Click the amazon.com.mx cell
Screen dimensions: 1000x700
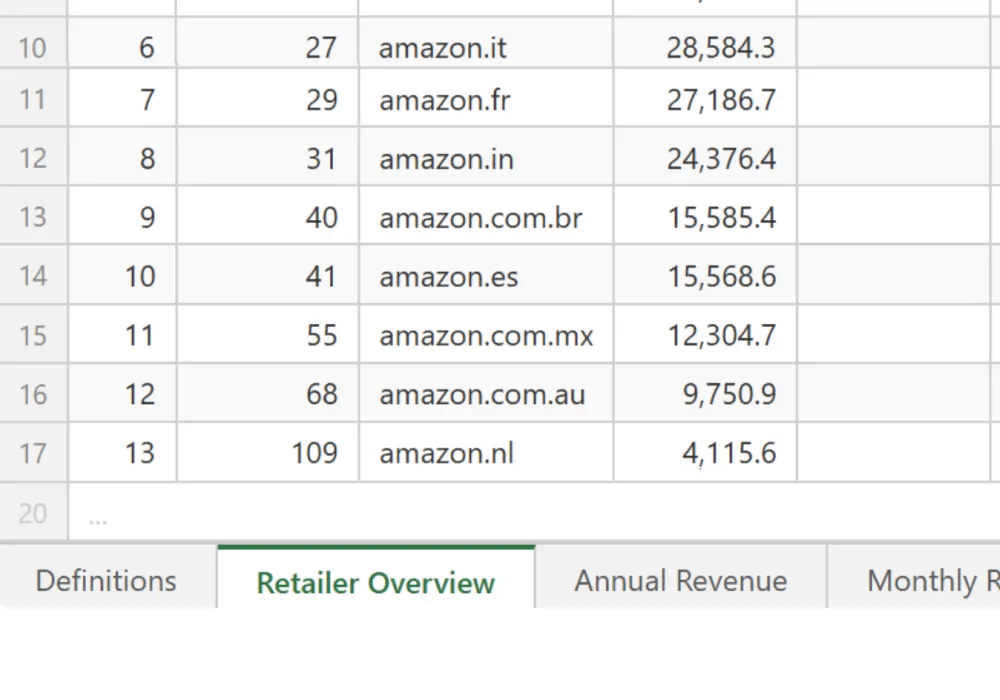click(485, 335)
